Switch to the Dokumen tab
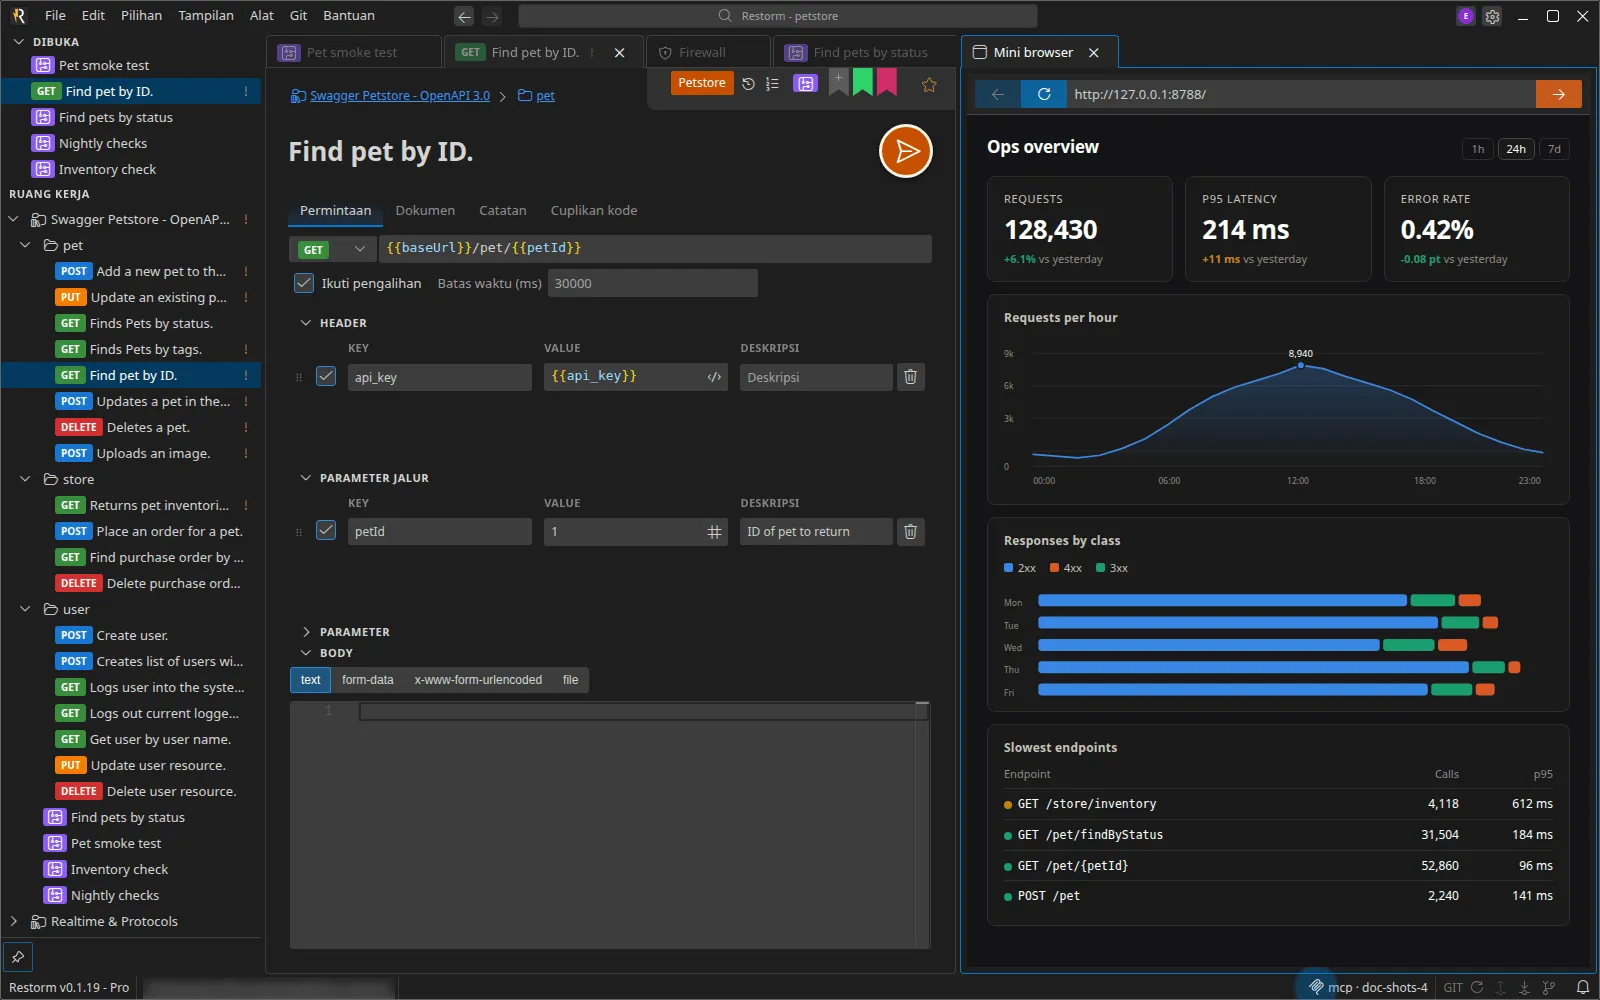 pos(425,210)
